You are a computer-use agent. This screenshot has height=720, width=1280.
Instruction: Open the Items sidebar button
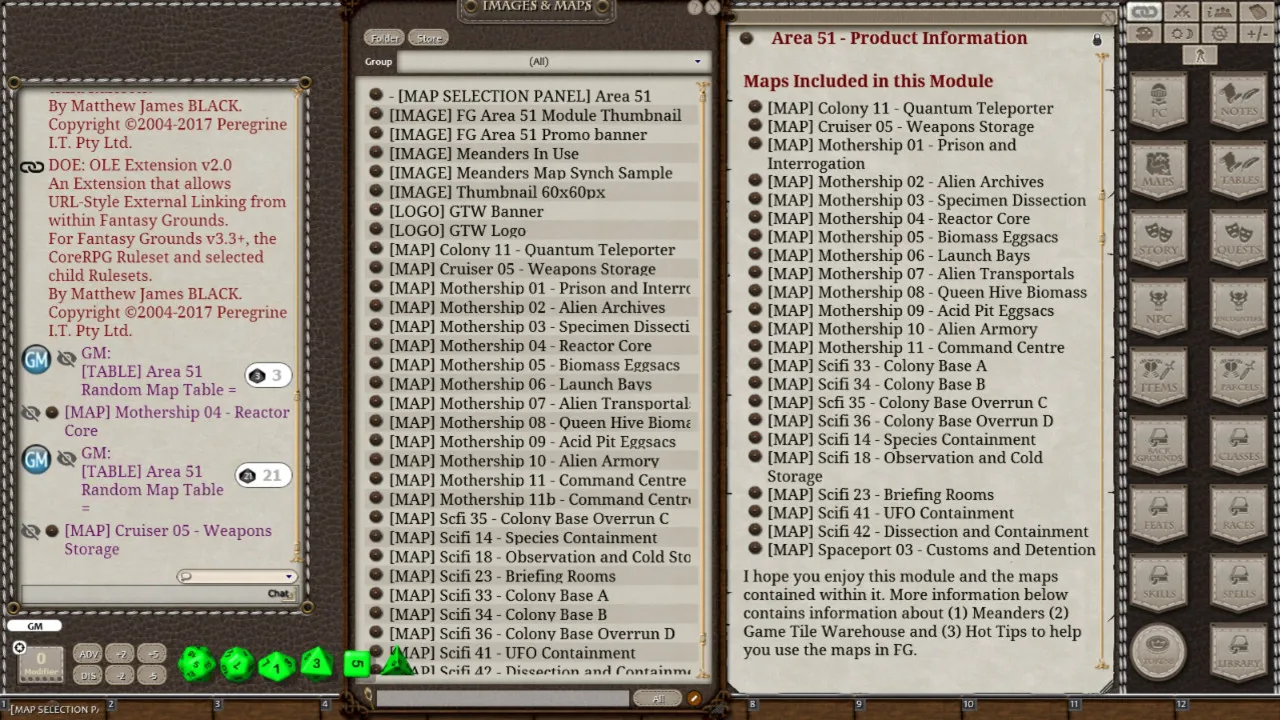point(1159,376)
